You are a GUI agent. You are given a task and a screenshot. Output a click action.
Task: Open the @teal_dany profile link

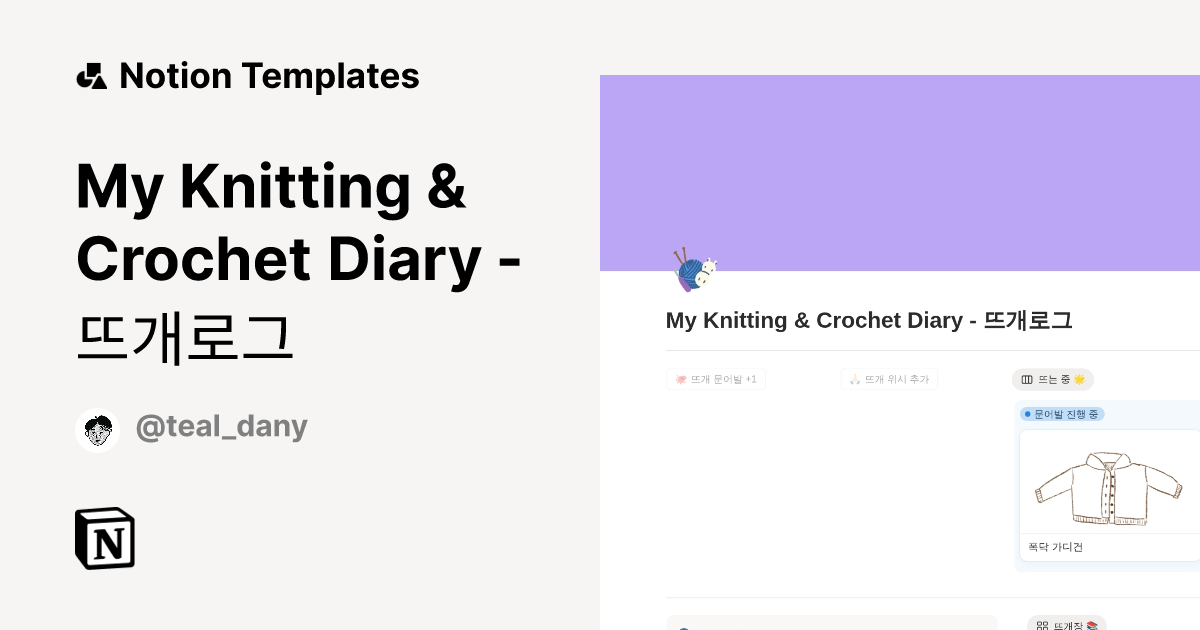click(221, 426)
